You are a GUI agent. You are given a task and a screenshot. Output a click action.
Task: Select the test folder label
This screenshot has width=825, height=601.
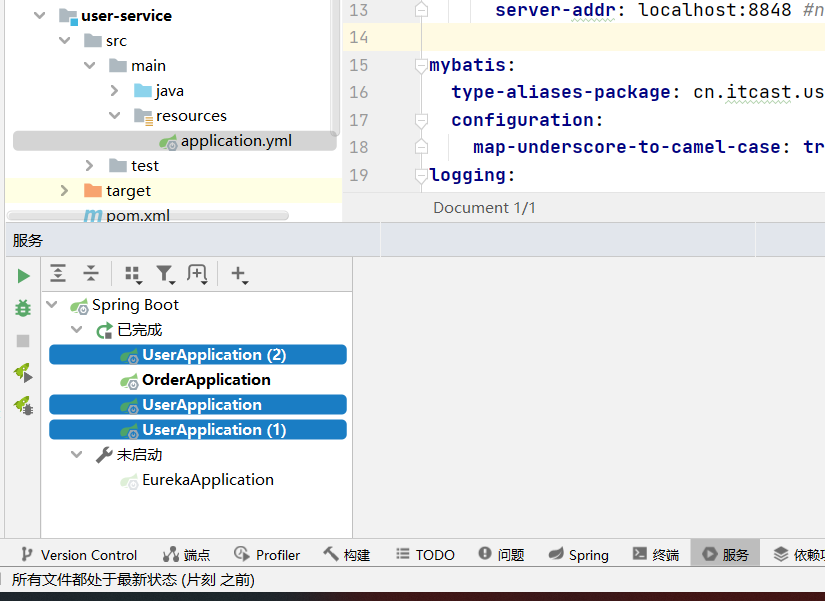pyautogui.click(x=145, y=166)
